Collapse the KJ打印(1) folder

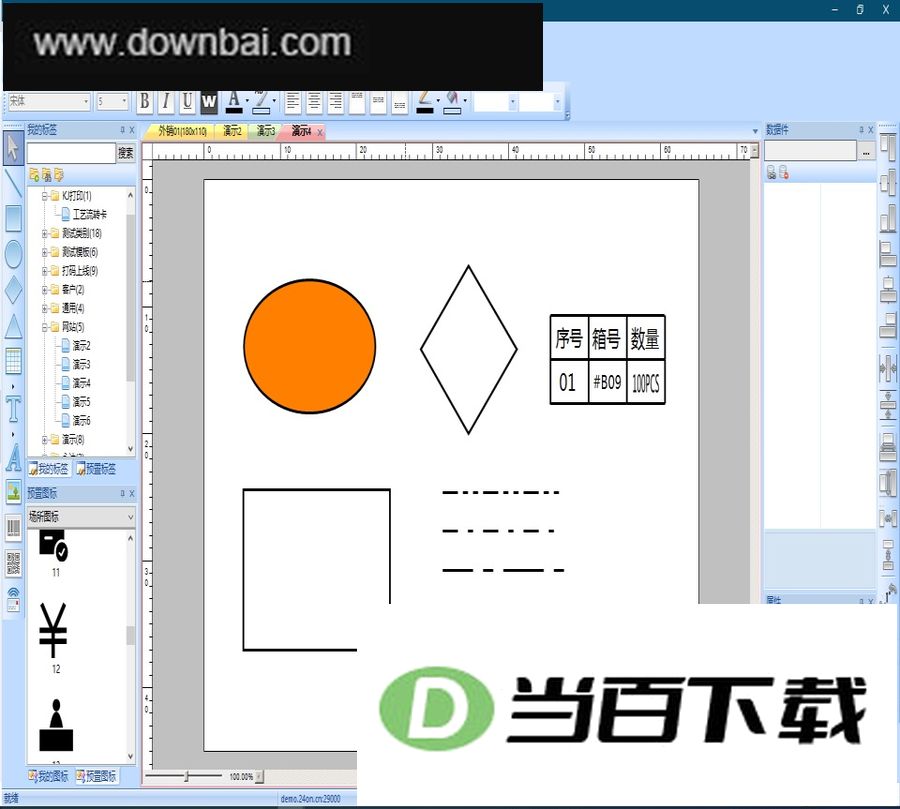point(45,196)
